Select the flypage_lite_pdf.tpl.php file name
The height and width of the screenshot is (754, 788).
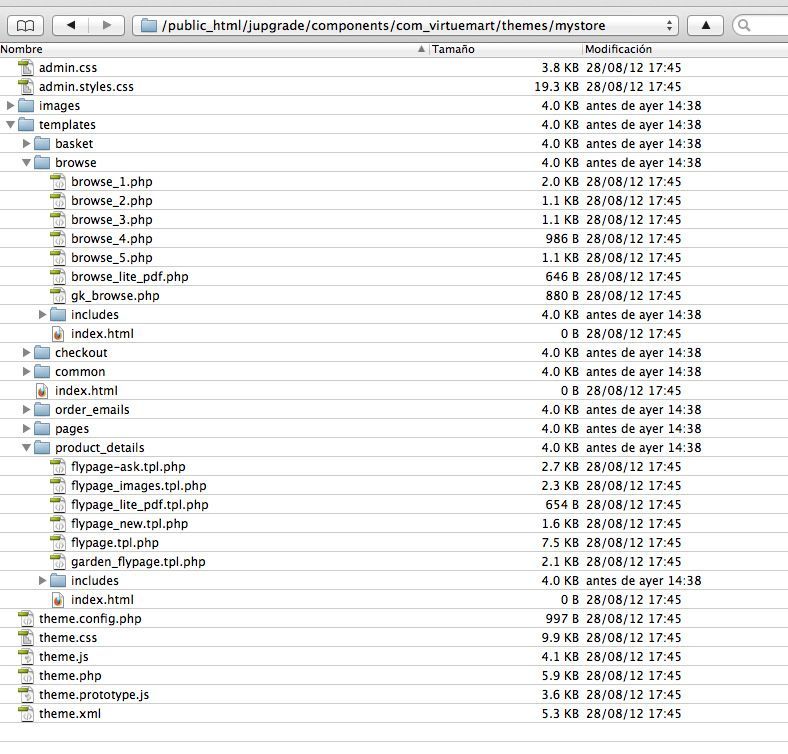click(140, 505)
